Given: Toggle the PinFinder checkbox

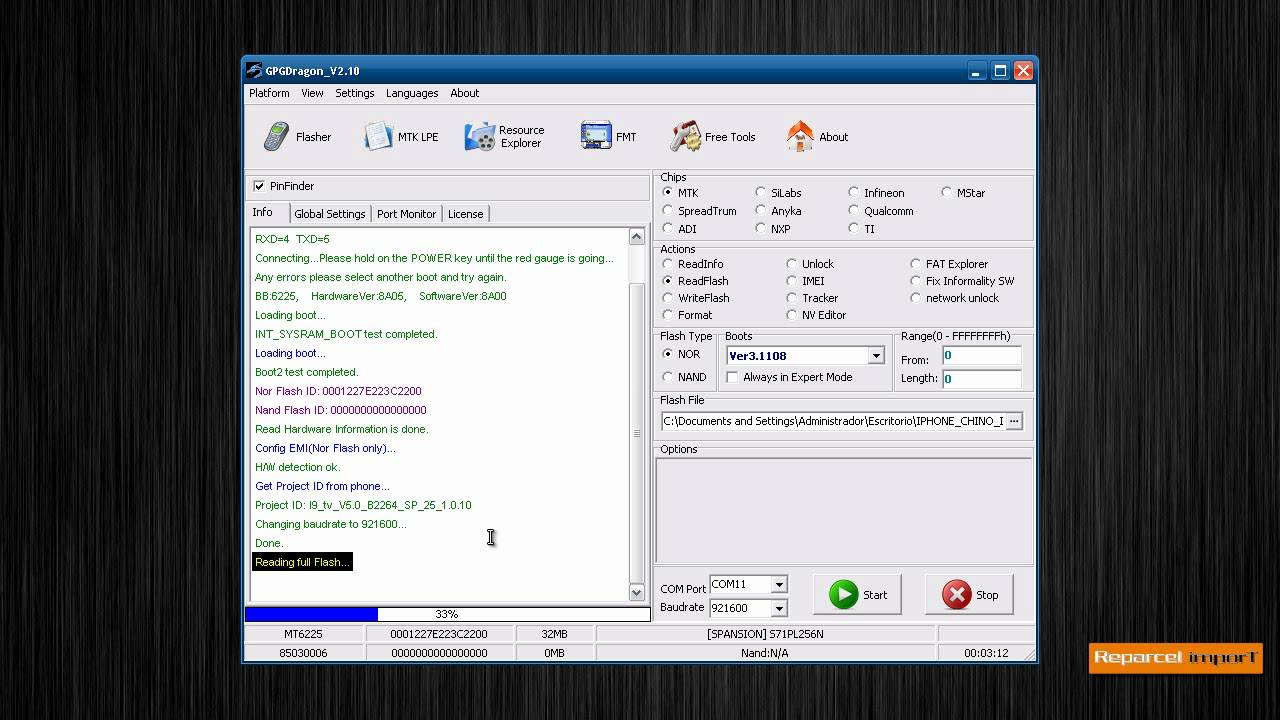Looking at the screenshot, I should coord(259,186).
